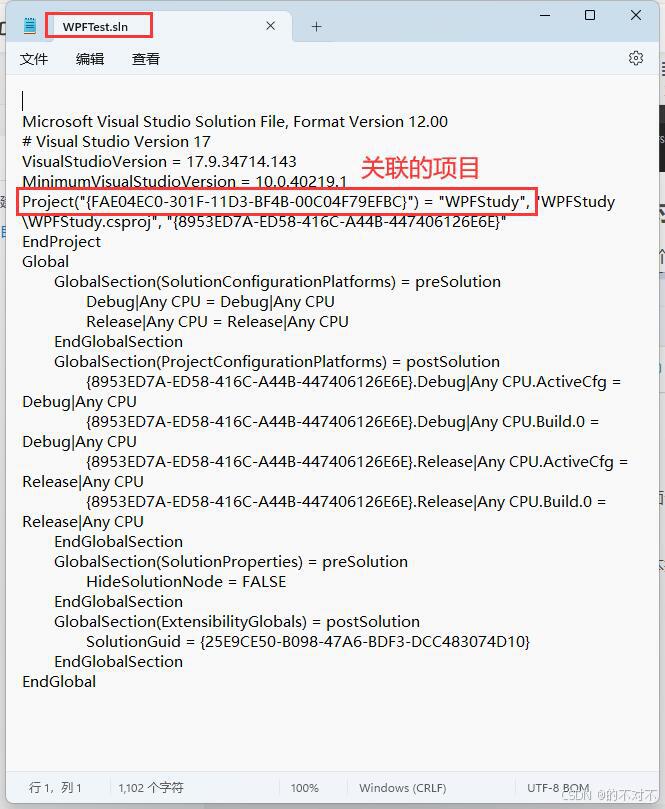This screenshot has height=809, width=665.
Task: Click the Format Version 12.00 header line
Action: 235,122
